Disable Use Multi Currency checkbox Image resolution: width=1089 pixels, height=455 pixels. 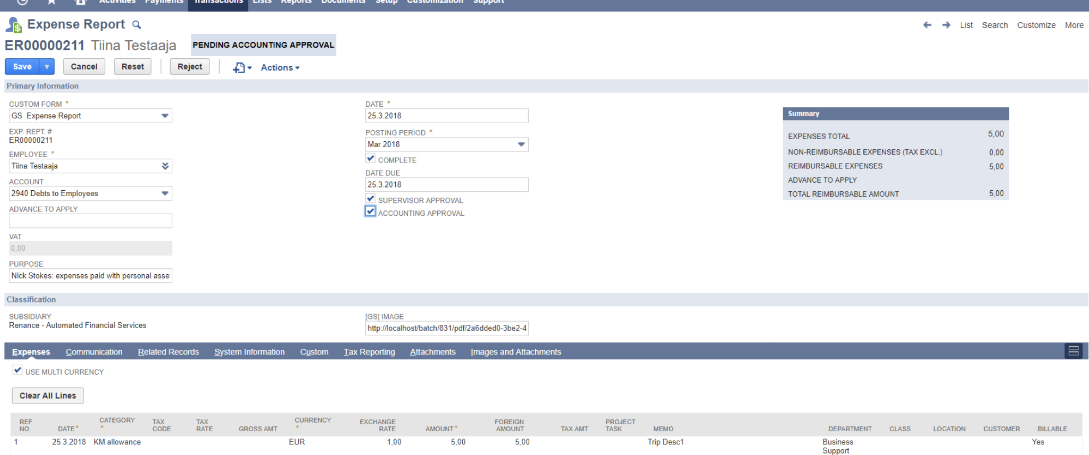point(17,371)
